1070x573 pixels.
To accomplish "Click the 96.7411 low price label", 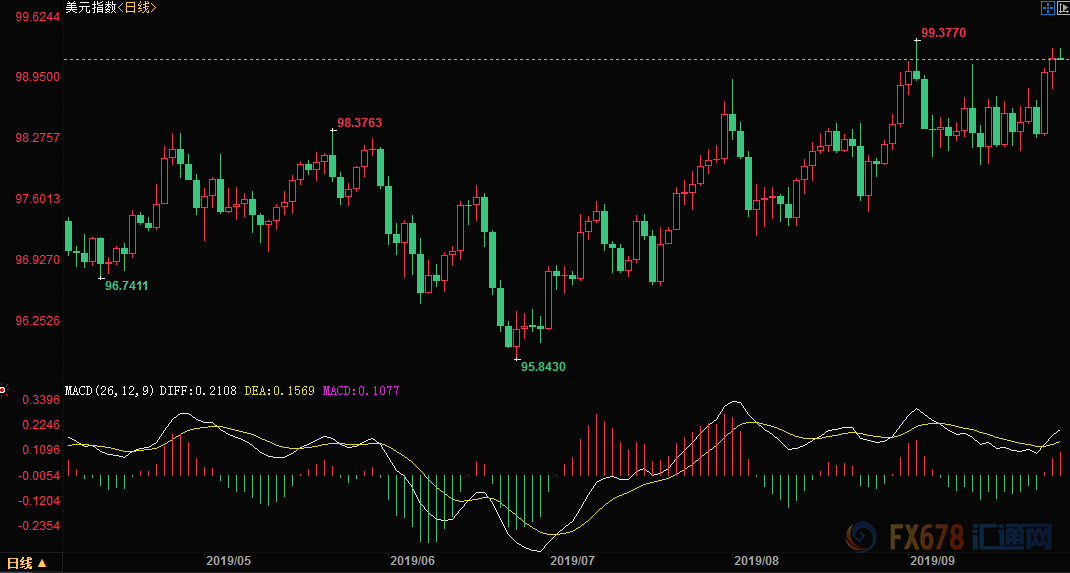I will pyautogui.click(x=127, y=285).
